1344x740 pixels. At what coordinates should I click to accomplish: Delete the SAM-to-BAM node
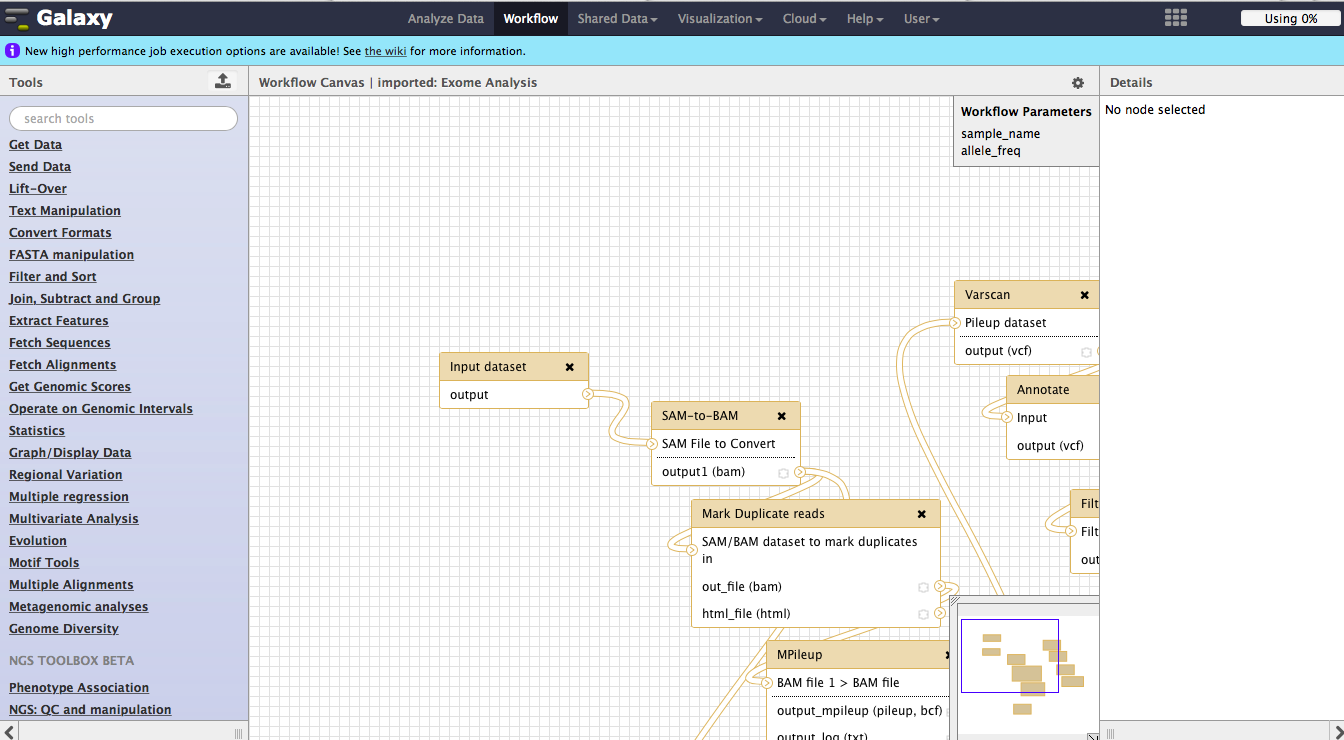coord(782,416)
